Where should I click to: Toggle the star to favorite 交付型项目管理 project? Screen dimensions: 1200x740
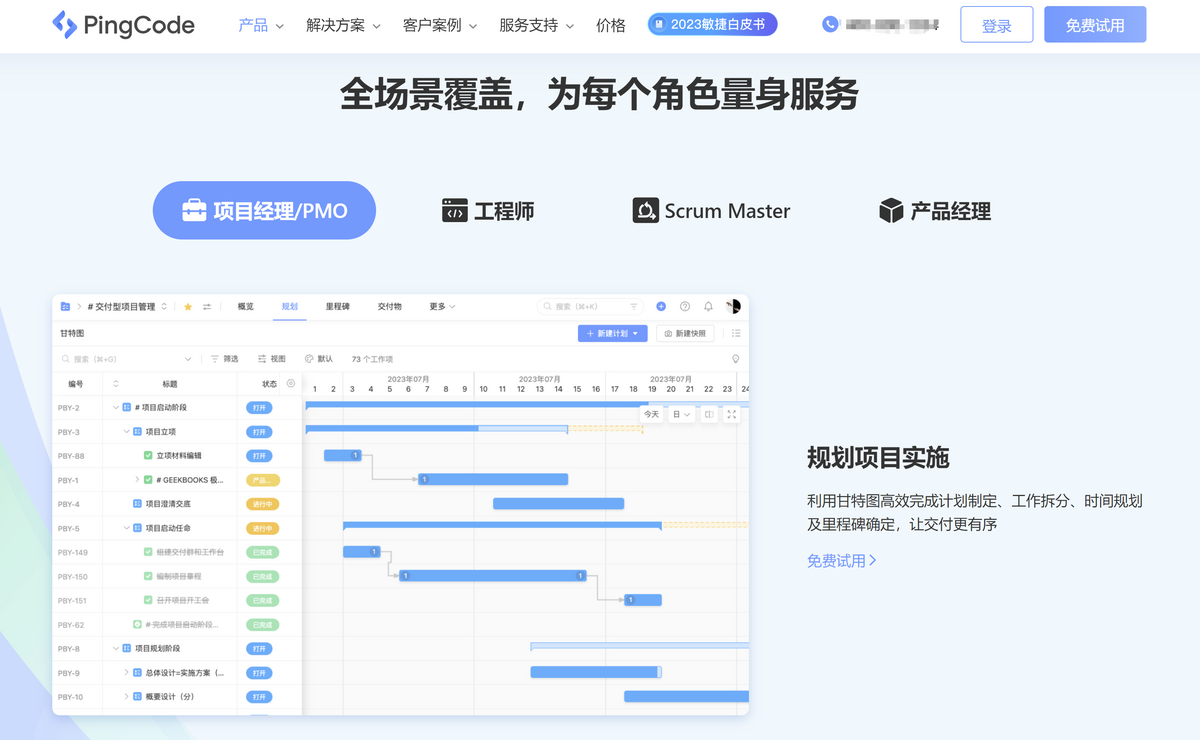click(187, 307)
